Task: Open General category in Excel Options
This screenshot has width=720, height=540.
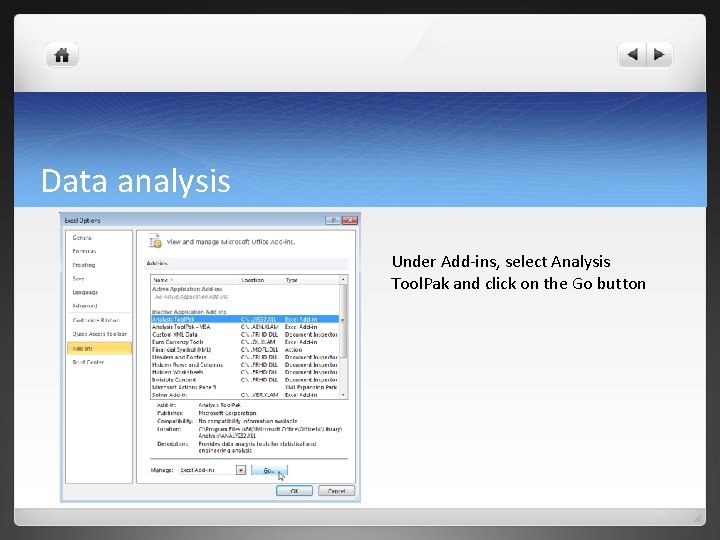Action: coord(83,238)
